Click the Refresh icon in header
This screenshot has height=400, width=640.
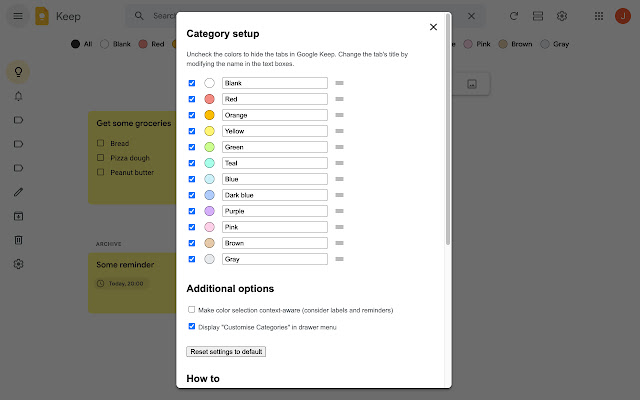click(x=513, y=16)
